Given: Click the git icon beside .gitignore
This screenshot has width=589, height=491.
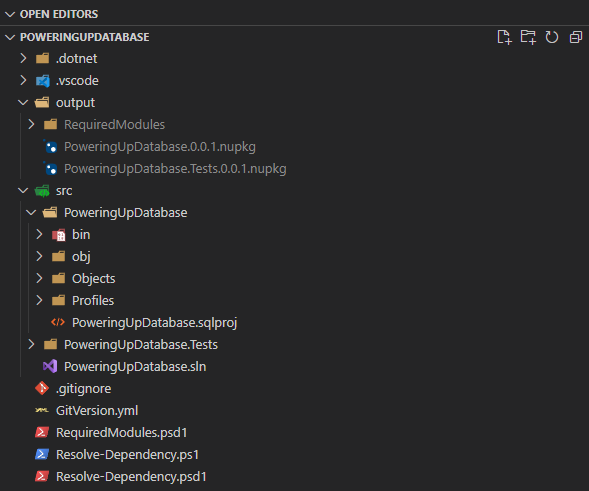Looking at the screenshot, I should pos(42,388).
